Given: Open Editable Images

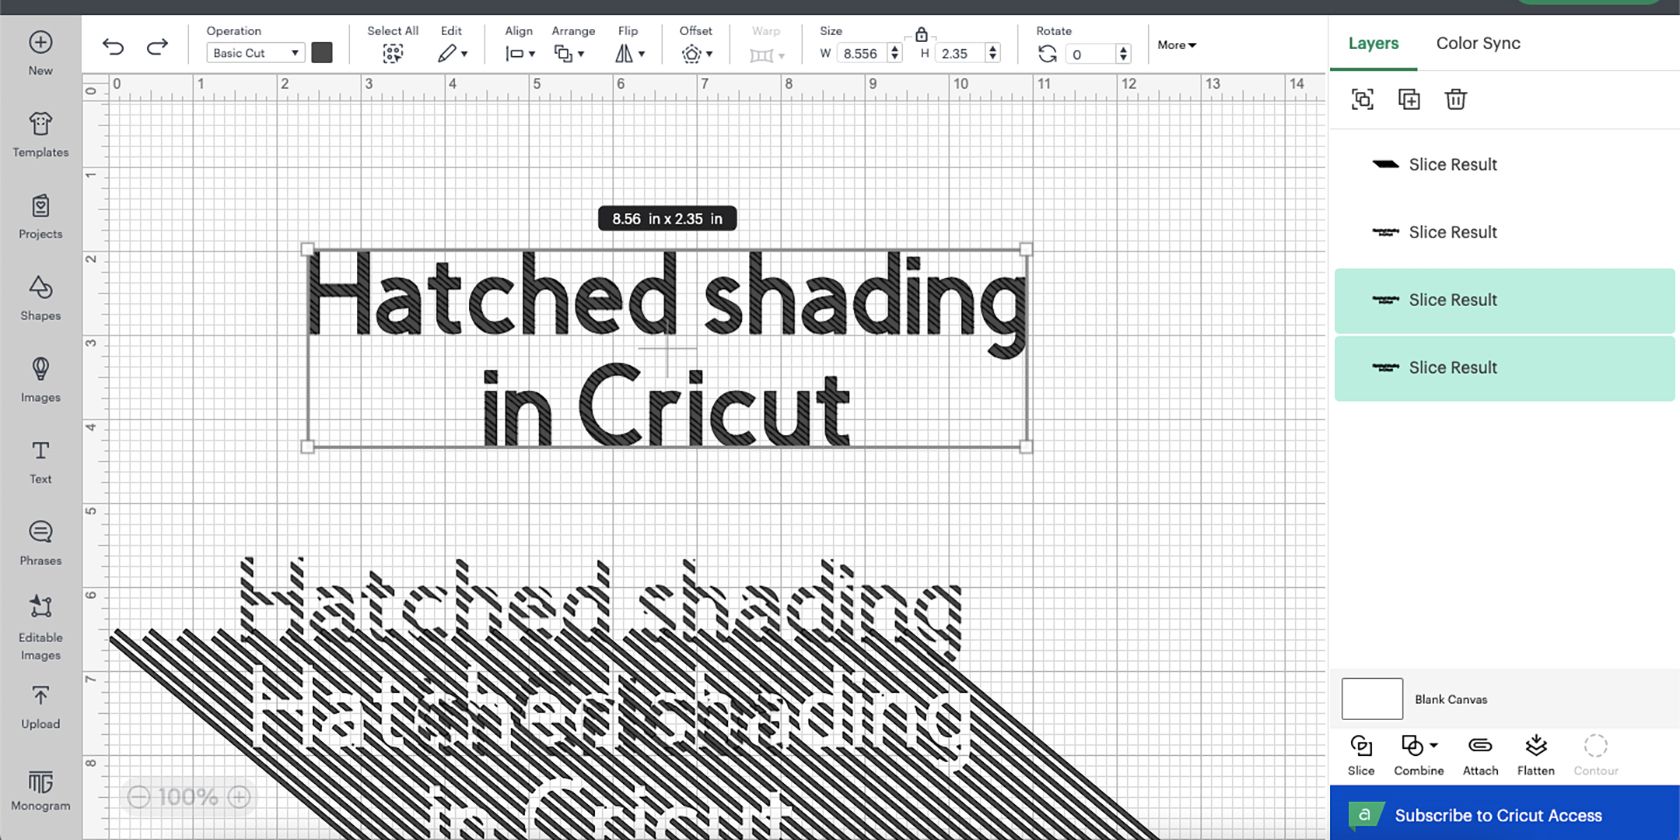Looking at the screenshot, I should (40, 627).
